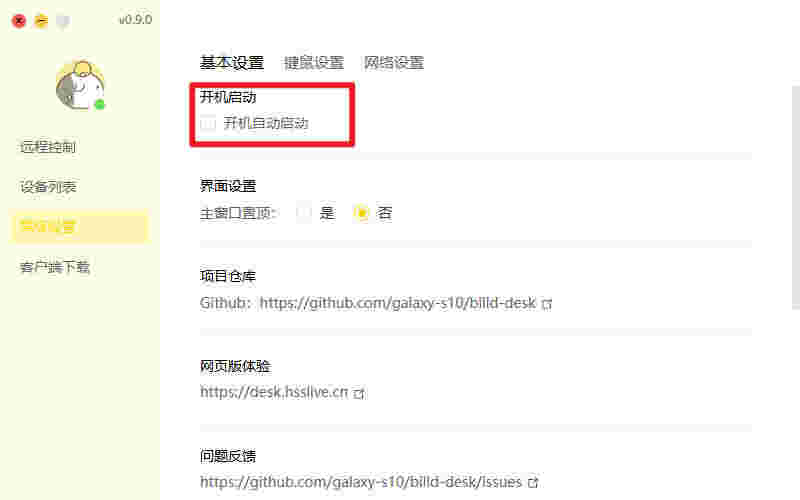Click the yellow minimize window button
800x500 pixels.
[41, 21]
